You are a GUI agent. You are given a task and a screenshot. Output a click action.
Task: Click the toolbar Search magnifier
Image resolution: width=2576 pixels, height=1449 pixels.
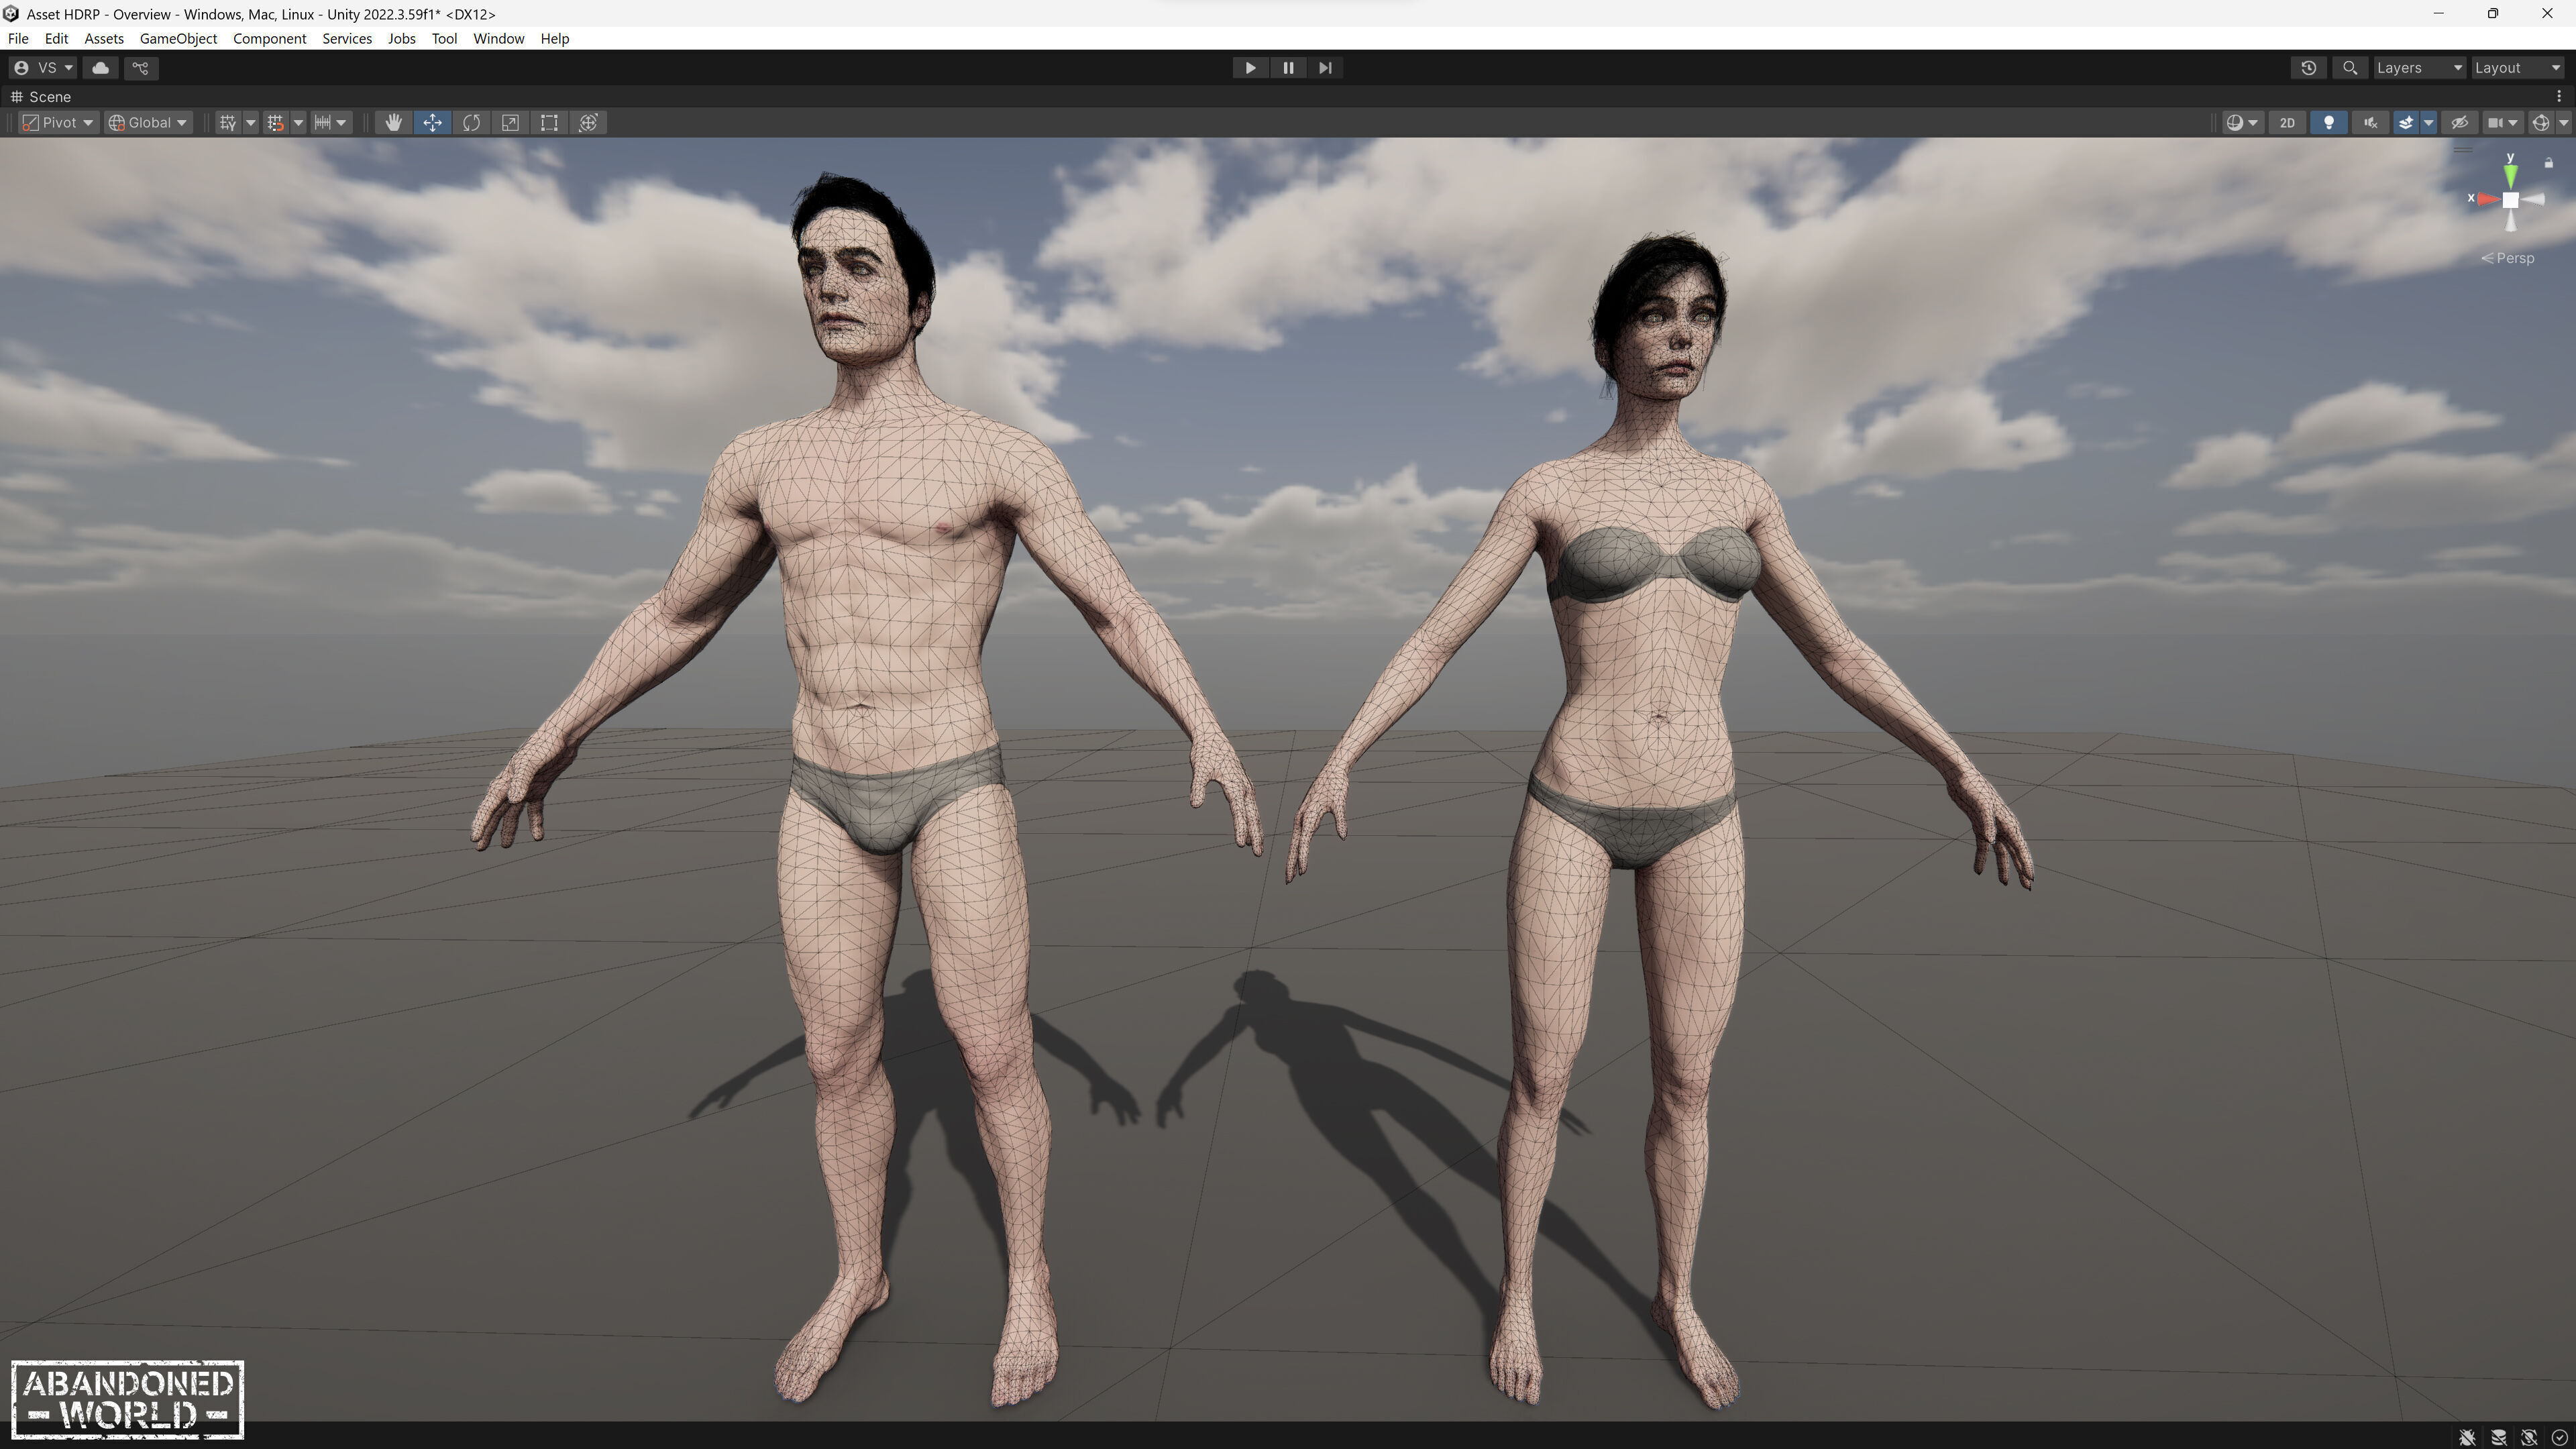pos(2350,67)
